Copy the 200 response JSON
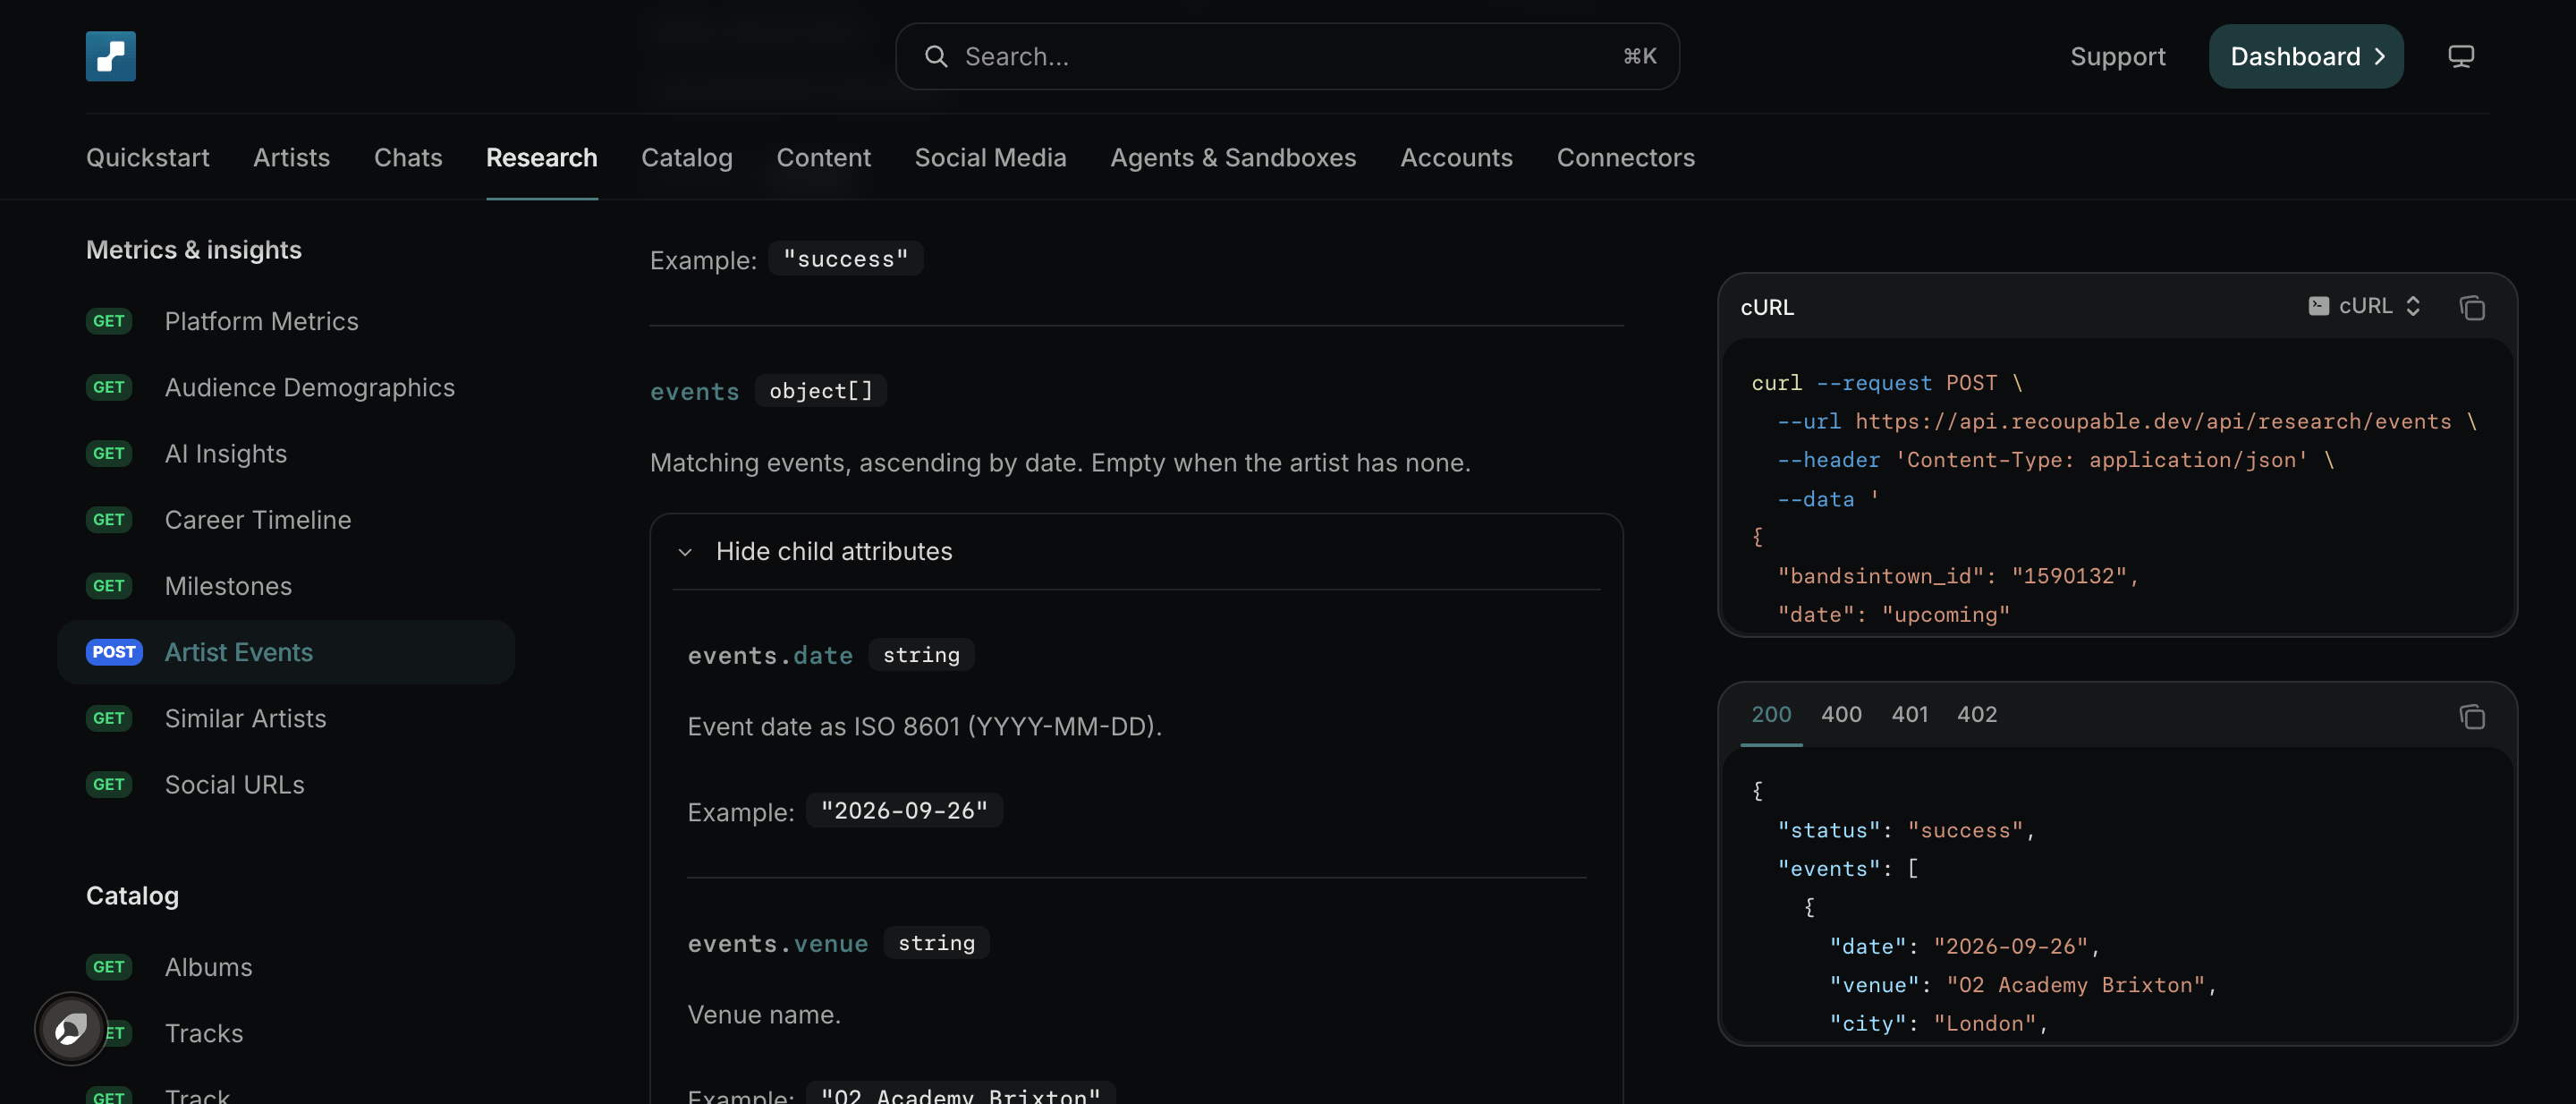This screenshot has width=2576, height=1104. click(x=2471, y=716)
